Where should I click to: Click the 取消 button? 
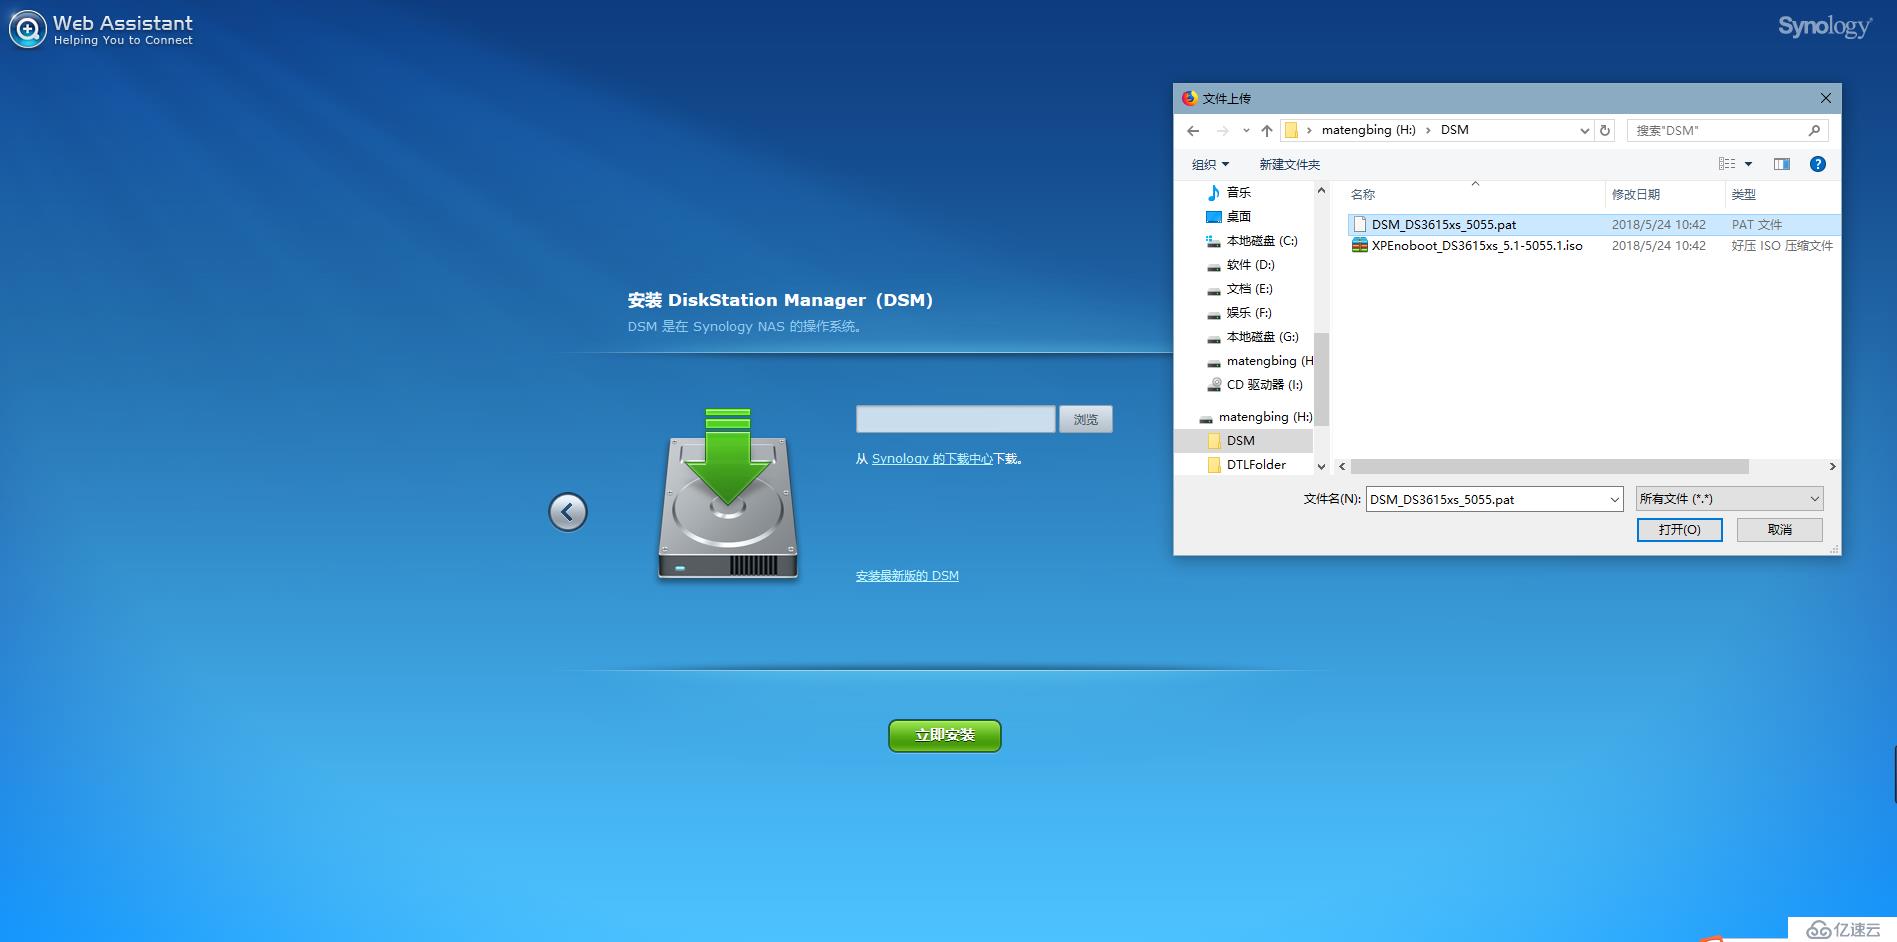click(x=1780, y=529)
